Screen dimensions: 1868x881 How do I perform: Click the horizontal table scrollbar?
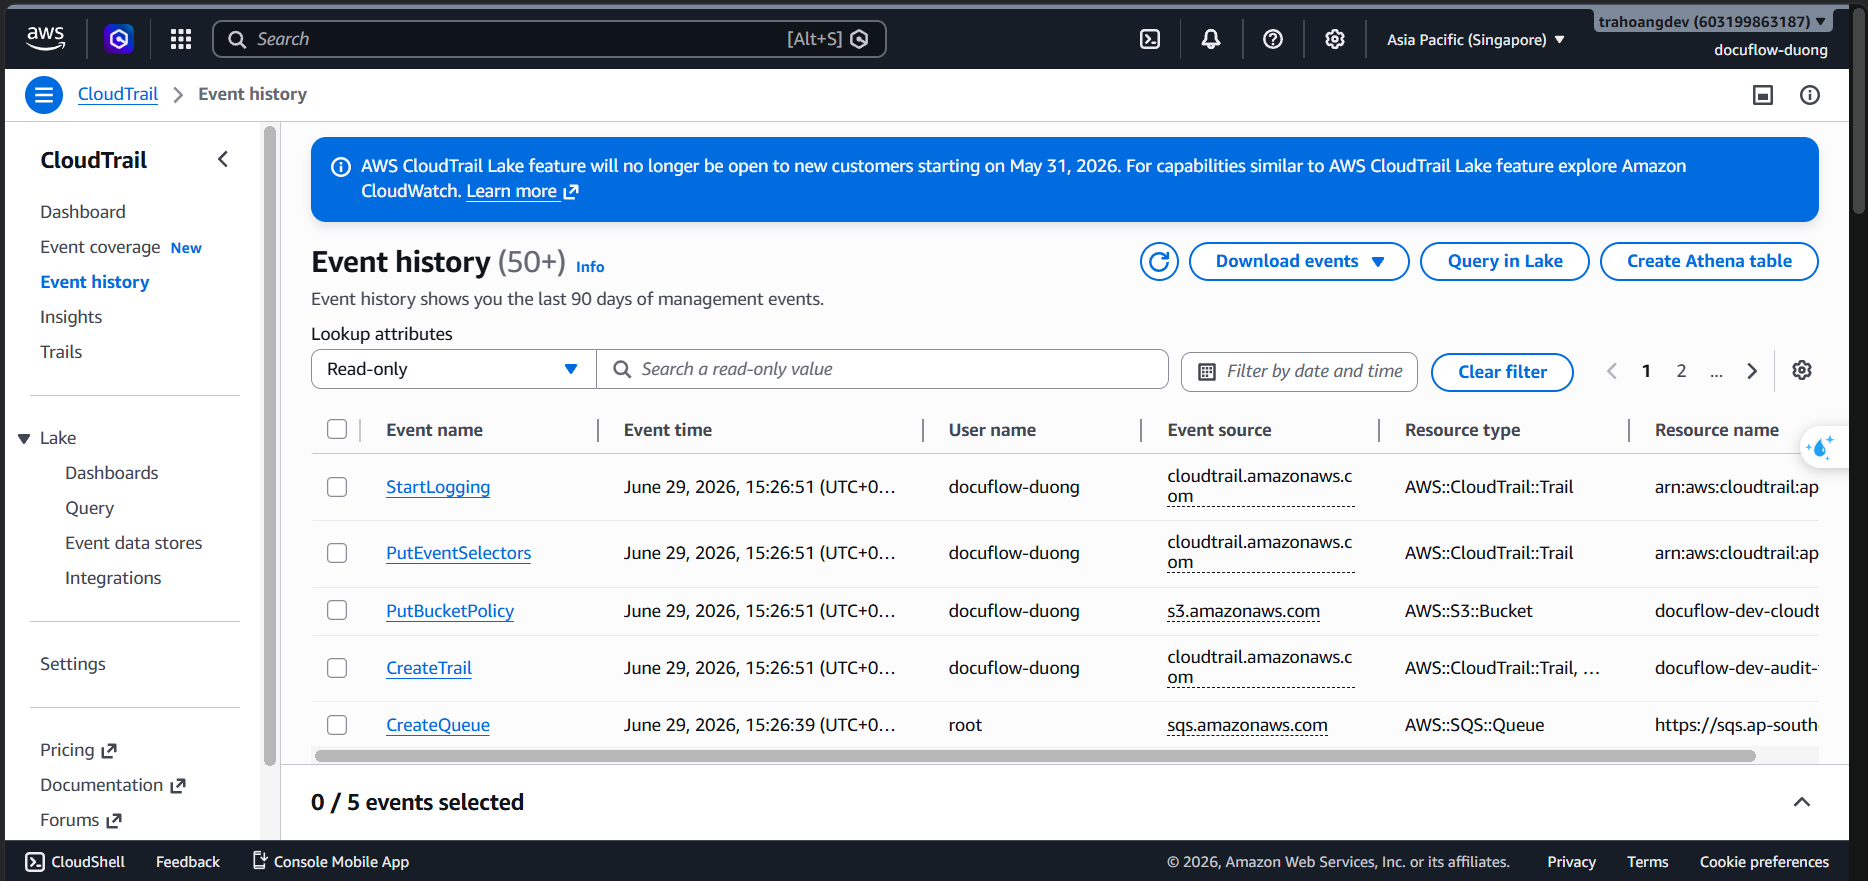(1035, 756)
